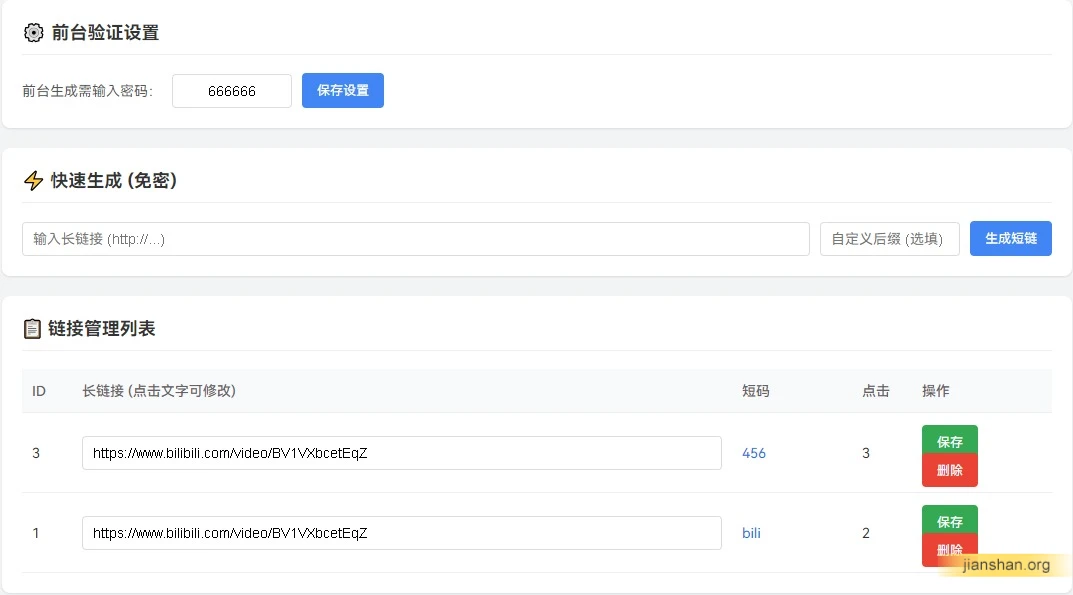Click the 点击 column header
Image resolution: width=1073 pixels, height=595 pixels.
(x=875, y=391)
